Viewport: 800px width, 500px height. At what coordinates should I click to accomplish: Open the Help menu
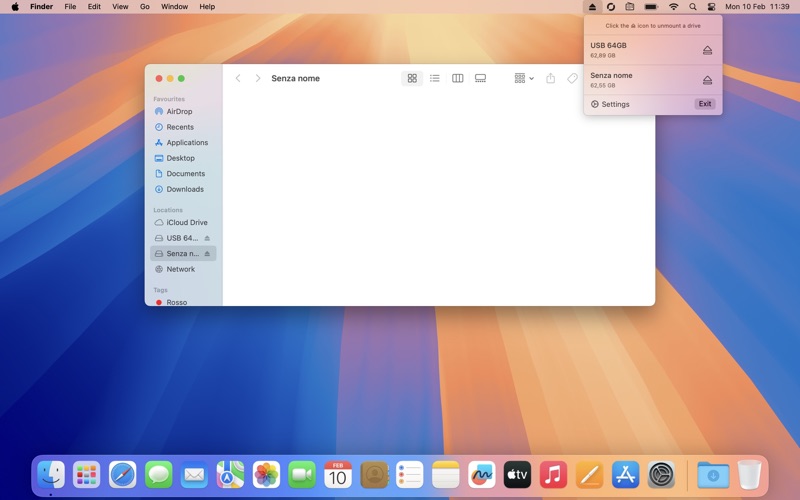(x=207, y=7)
